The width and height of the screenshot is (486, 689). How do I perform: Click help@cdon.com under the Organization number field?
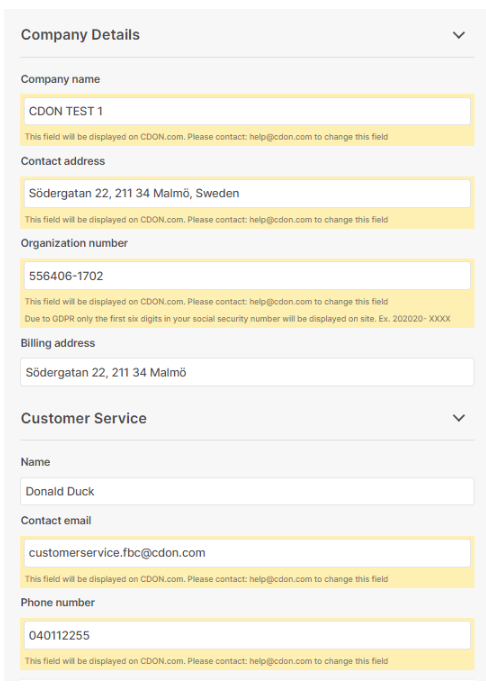coord(280,301)
